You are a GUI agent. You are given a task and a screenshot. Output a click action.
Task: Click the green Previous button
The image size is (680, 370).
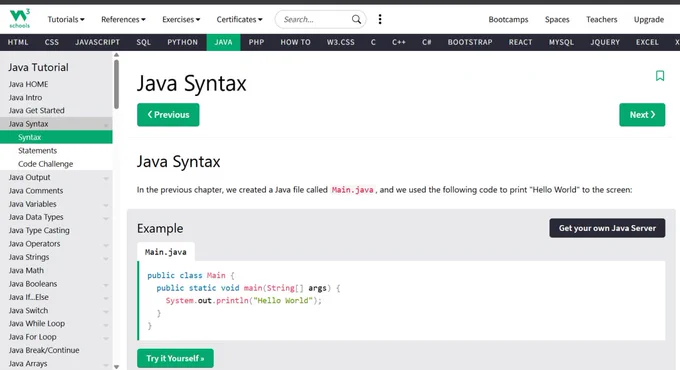point(168,115)
